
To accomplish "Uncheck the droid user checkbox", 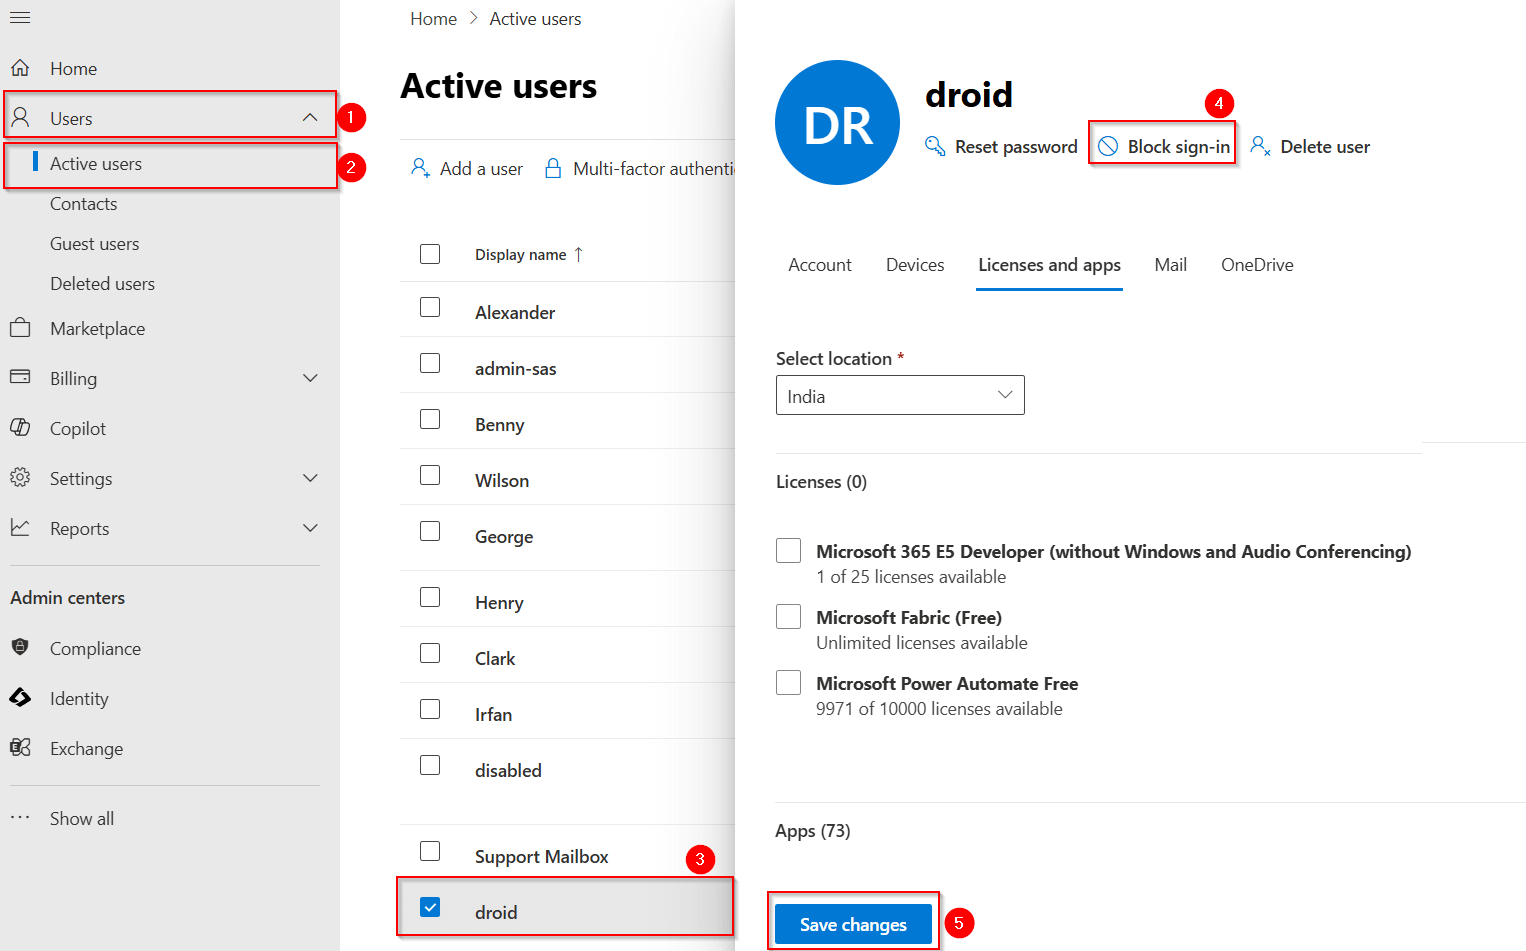I will click(x=430, y=907).
